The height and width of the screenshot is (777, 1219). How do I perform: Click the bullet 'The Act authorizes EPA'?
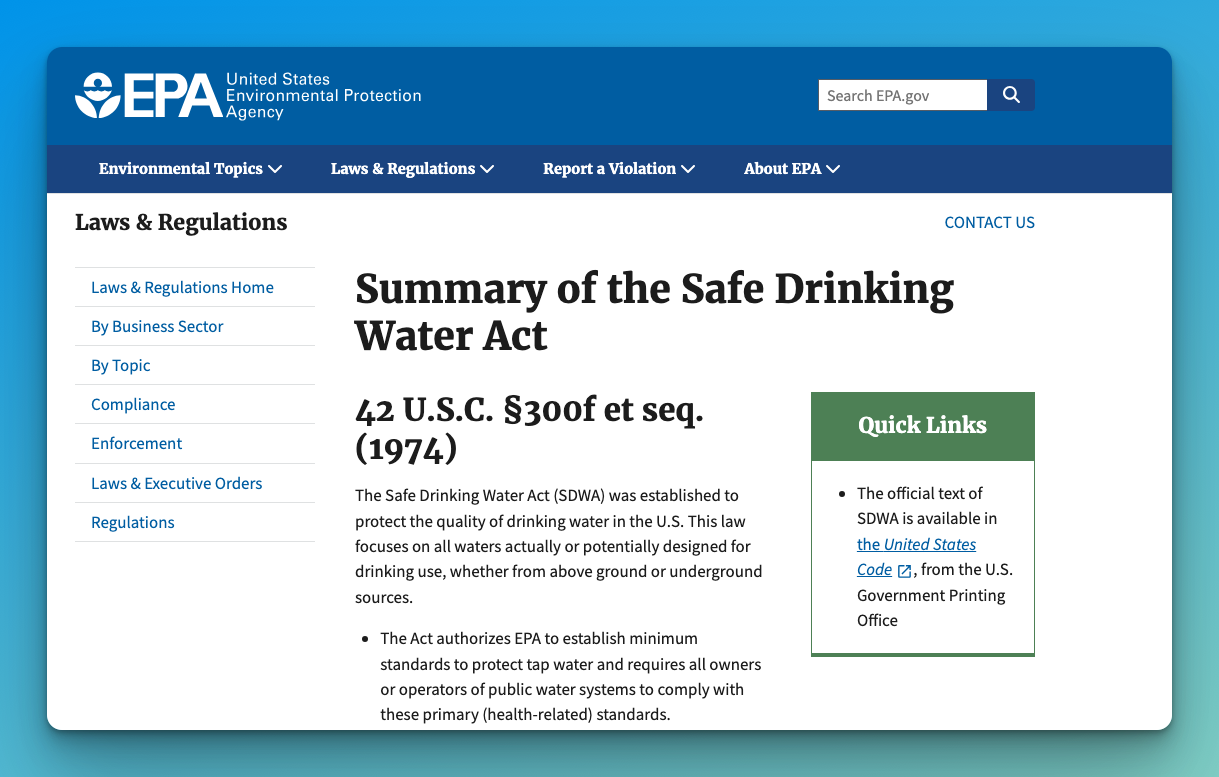coord(570,677)
